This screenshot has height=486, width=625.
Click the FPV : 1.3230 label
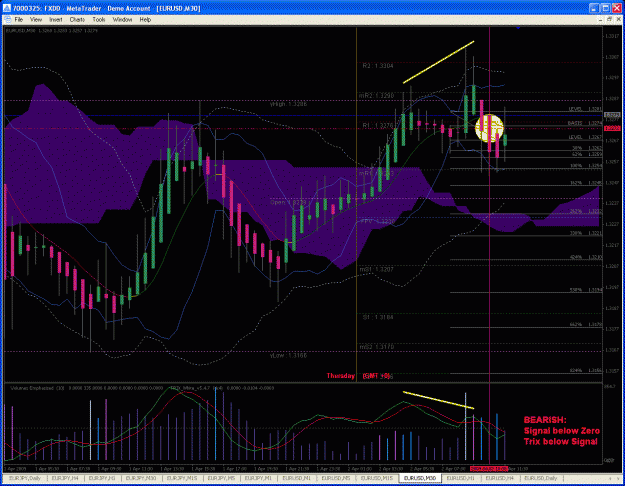pyautogui.click(x=378, y=221)
